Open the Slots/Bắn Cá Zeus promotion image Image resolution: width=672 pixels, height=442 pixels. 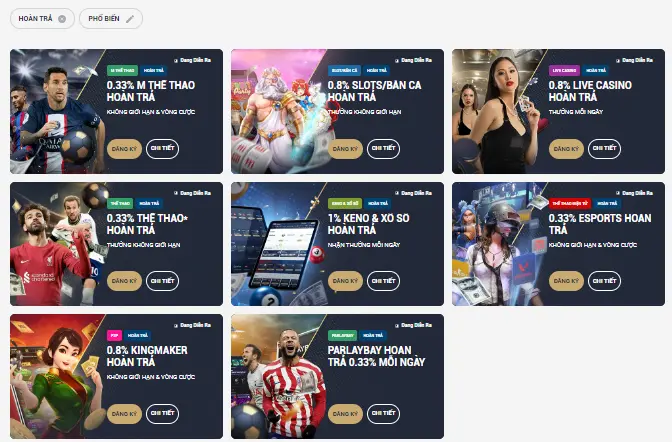click(276, 111)
